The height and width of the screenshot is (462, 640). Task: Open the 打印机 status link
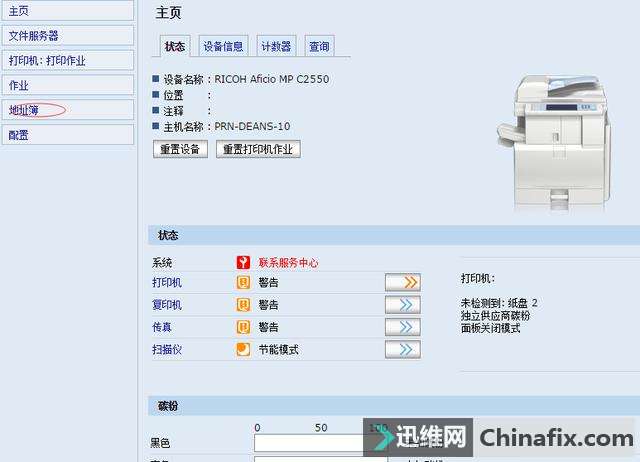click(167, 282)
